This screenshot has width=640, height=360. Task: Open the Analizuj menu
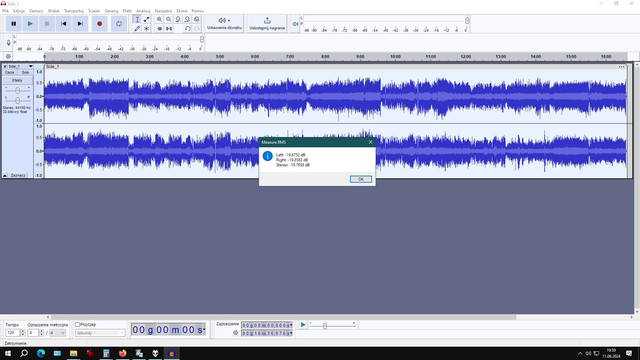point(143,11)
